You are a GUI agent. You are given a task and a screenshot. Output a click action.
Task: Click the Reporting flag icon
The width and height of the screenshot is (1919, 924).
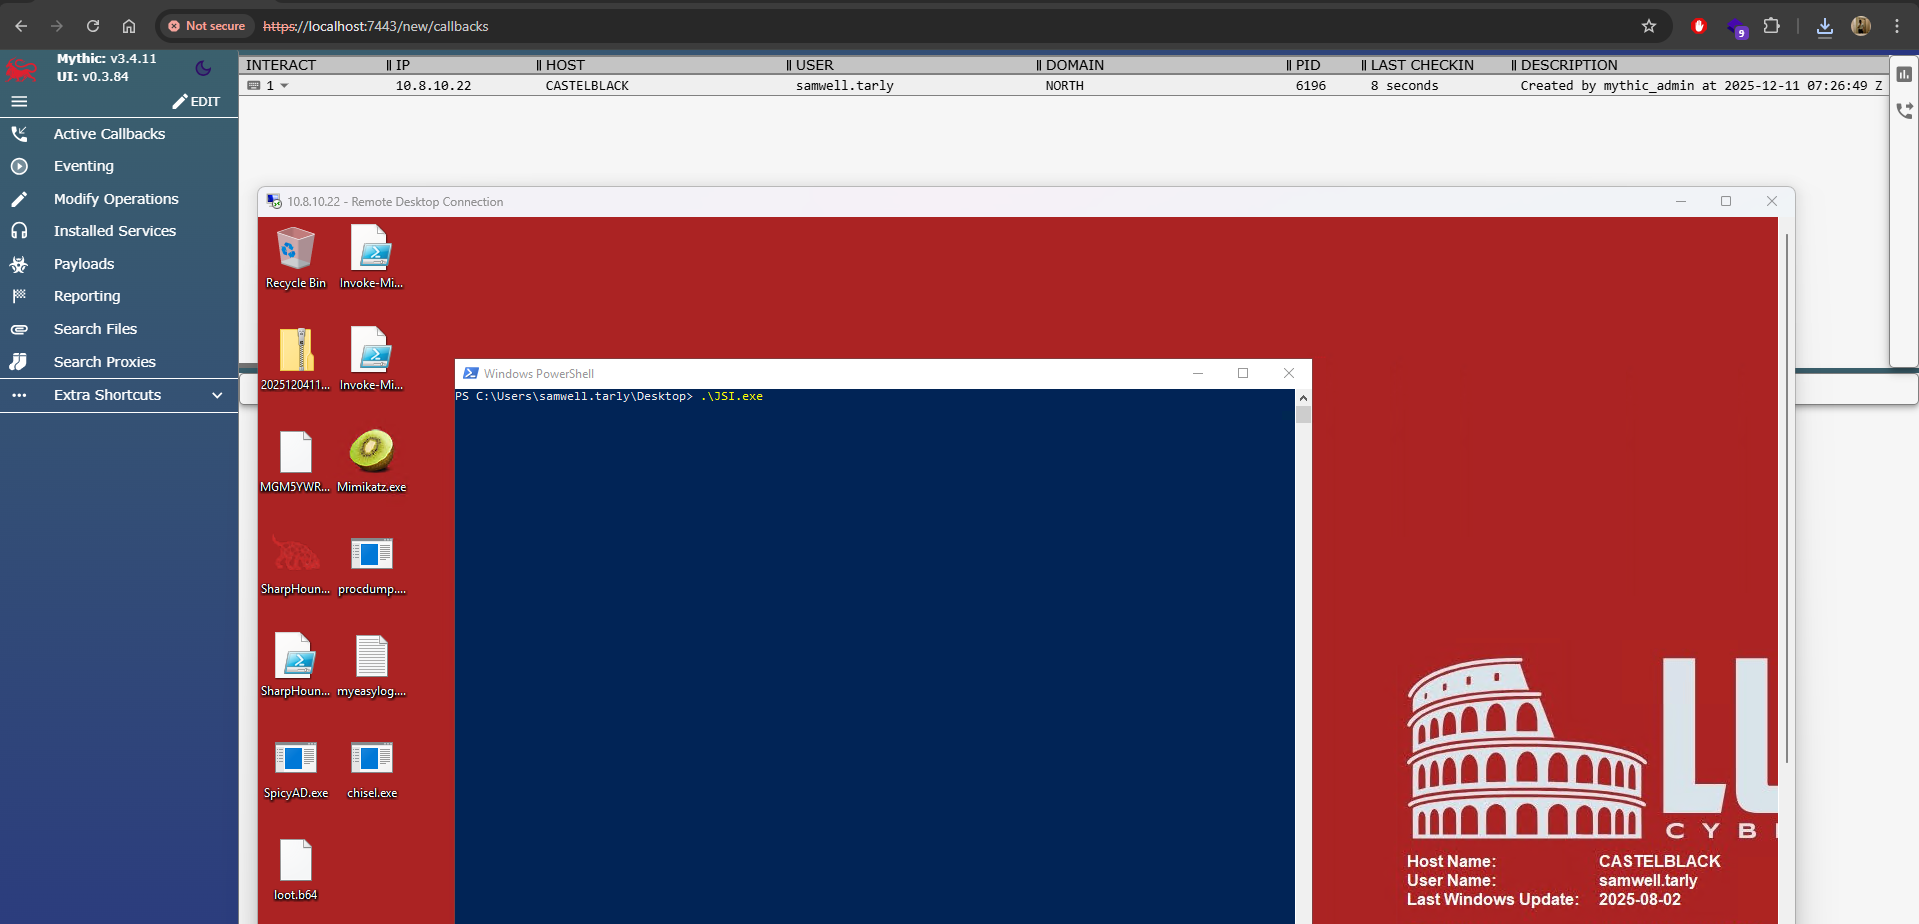[19, 296]
